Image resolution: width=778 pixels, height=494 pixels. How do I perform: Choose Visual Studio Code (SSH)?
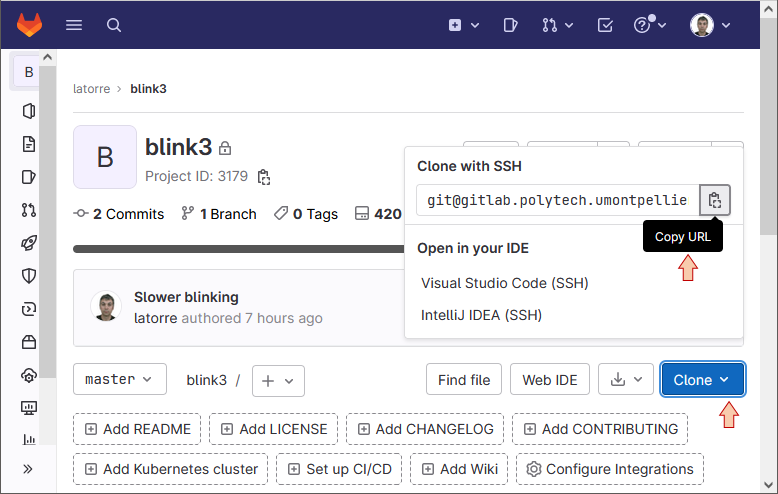click(x=505, y=283)
